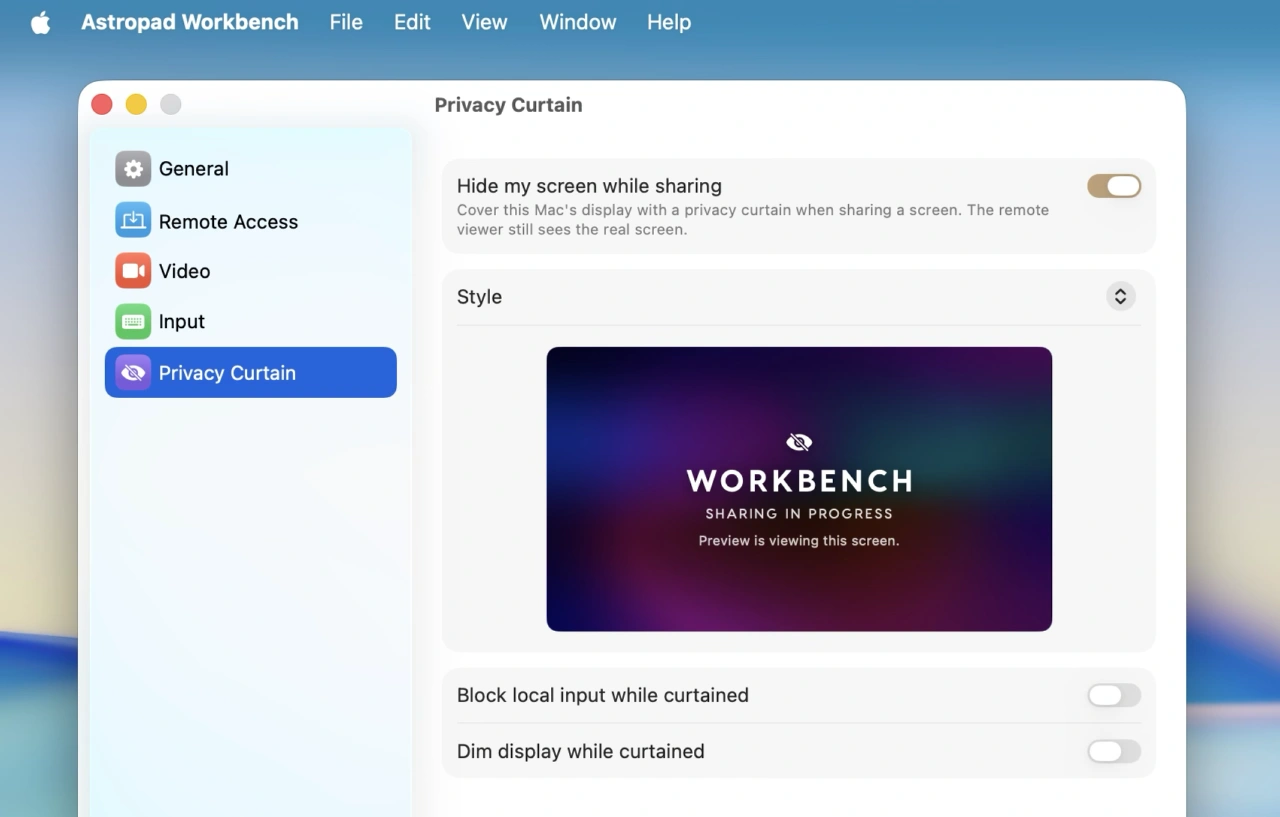
Task: Open the Edit menu
Action: (412, 22)
